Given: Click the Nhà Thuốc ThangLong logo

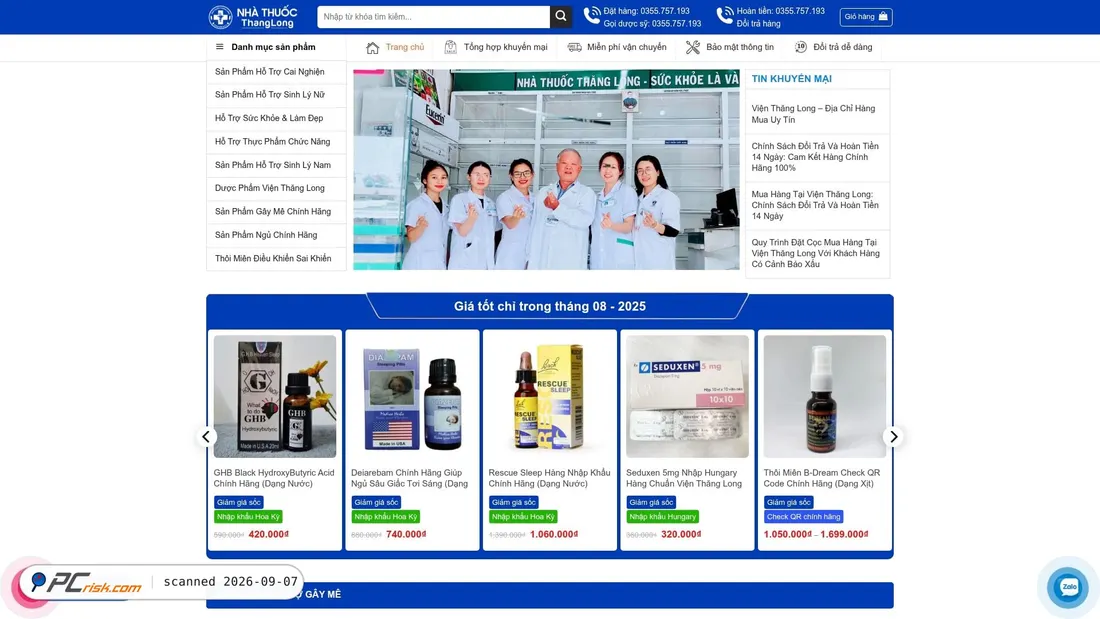Looking at the screenshot, I should [x=253, y=17].
